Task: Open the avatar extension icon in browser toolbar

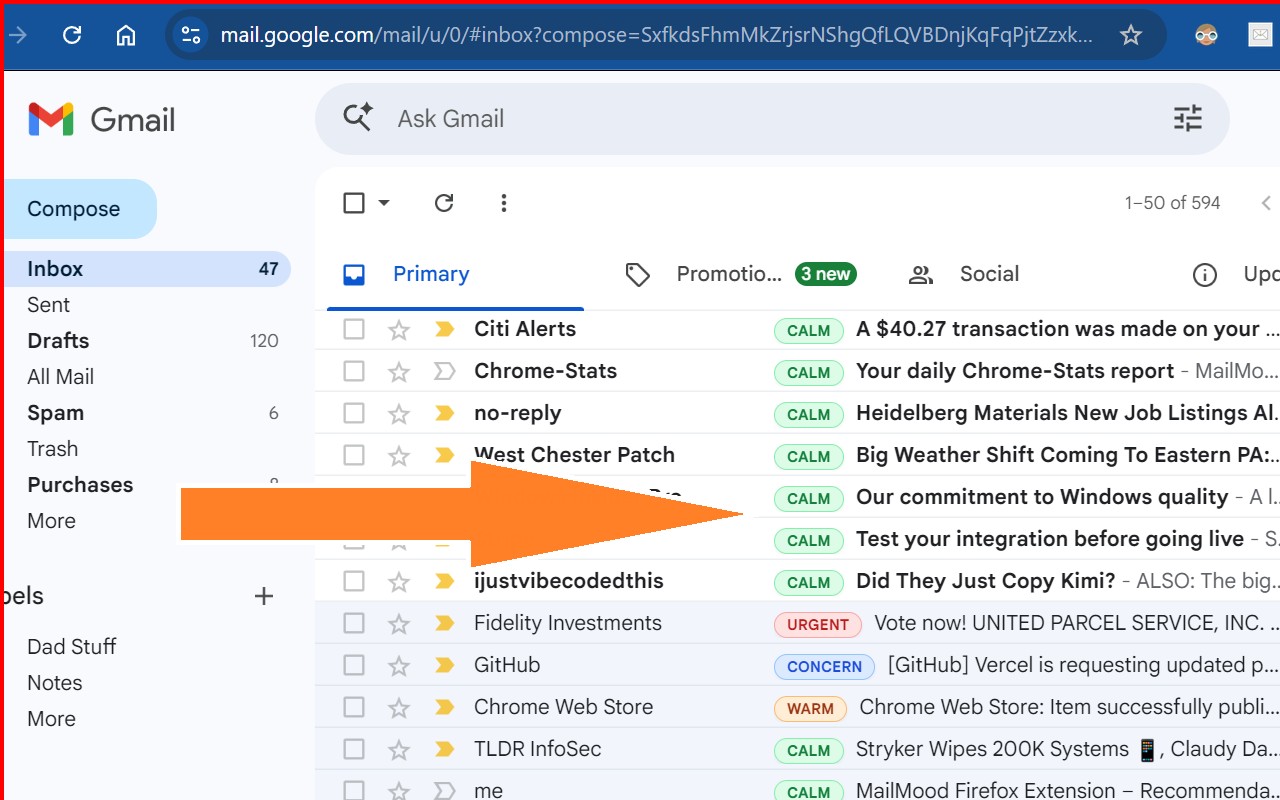Action: 1206,36
